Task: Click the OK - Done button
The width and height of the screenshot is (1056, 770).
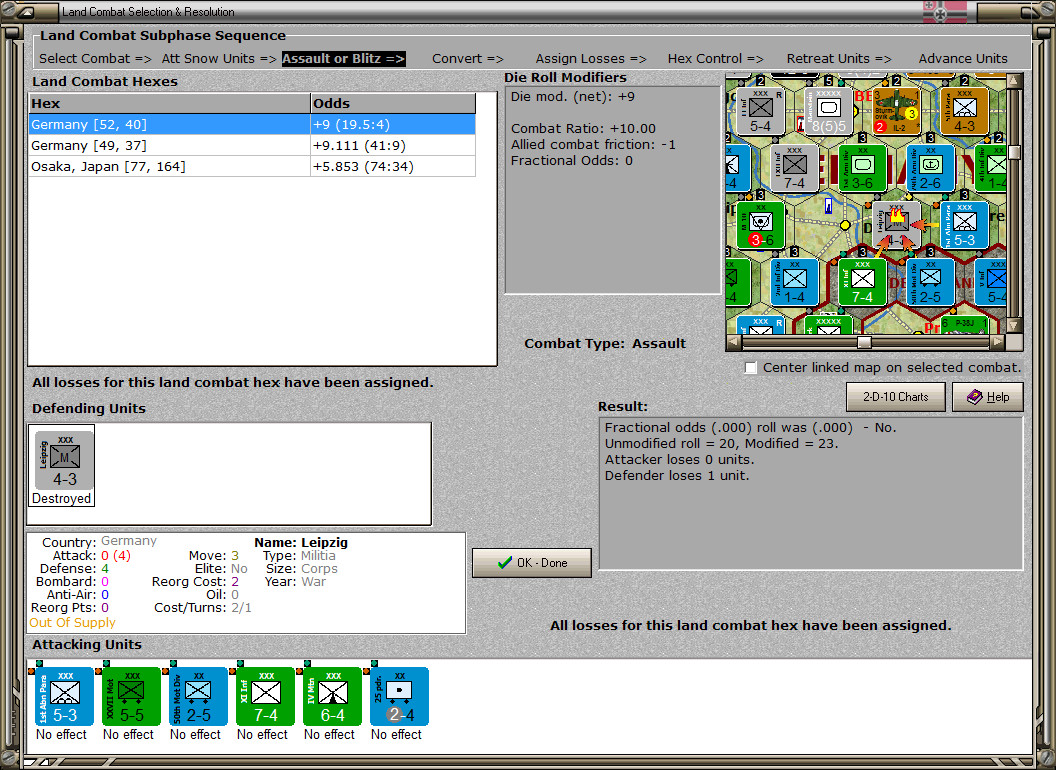Action: click(532, 563)
